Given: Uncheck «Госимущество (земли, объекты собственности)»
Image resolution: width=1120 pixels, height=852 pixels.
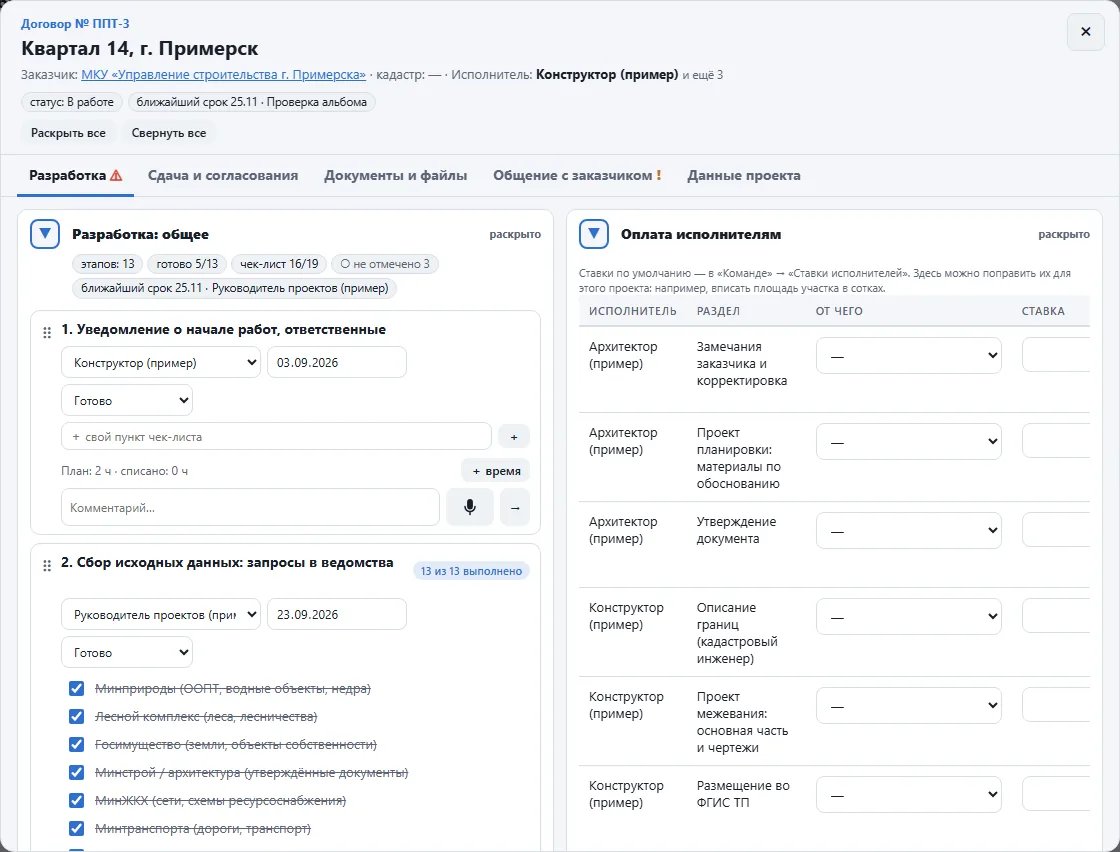Looking at the screenshot, I should [x=76, y=744].
